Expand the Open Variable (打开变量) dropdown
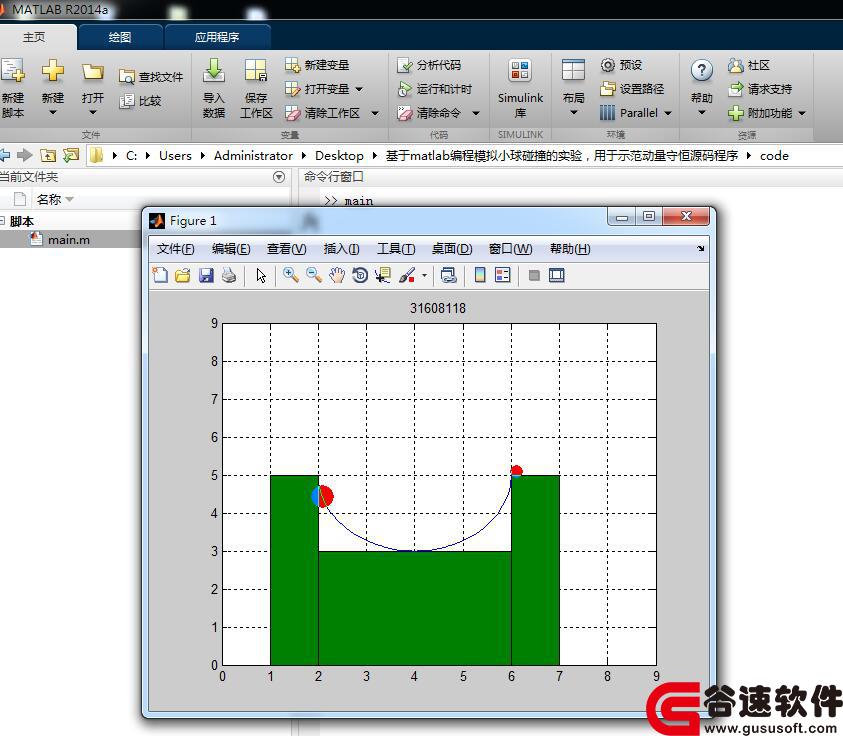843x736 pixels. coord(359,89)
